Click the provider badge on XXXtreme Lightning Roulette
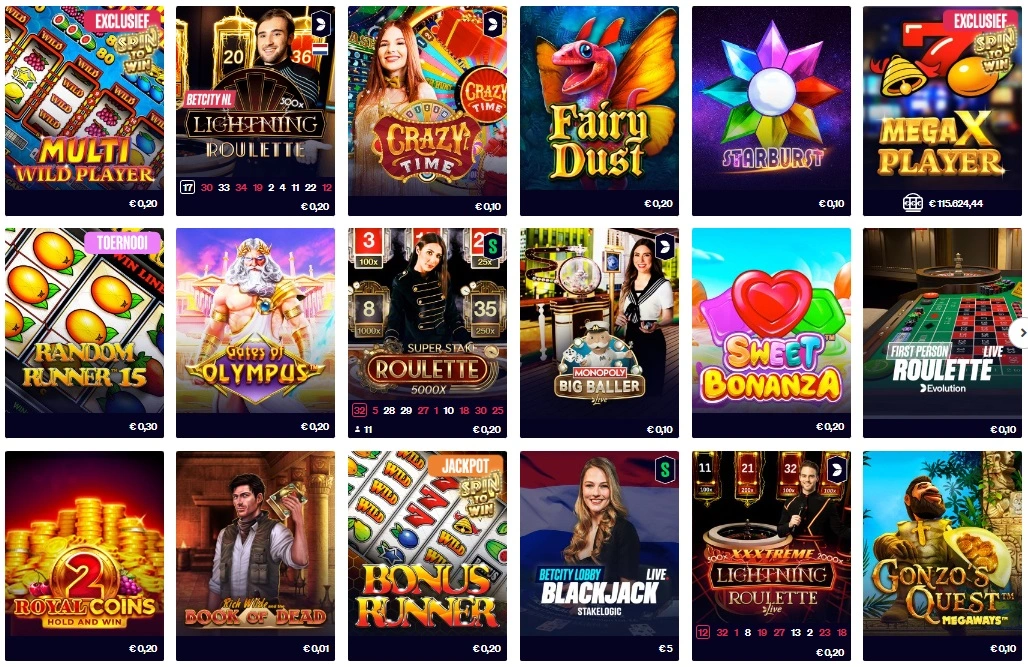This screenshot has width=1028, height=667. (x=837, y=469)
